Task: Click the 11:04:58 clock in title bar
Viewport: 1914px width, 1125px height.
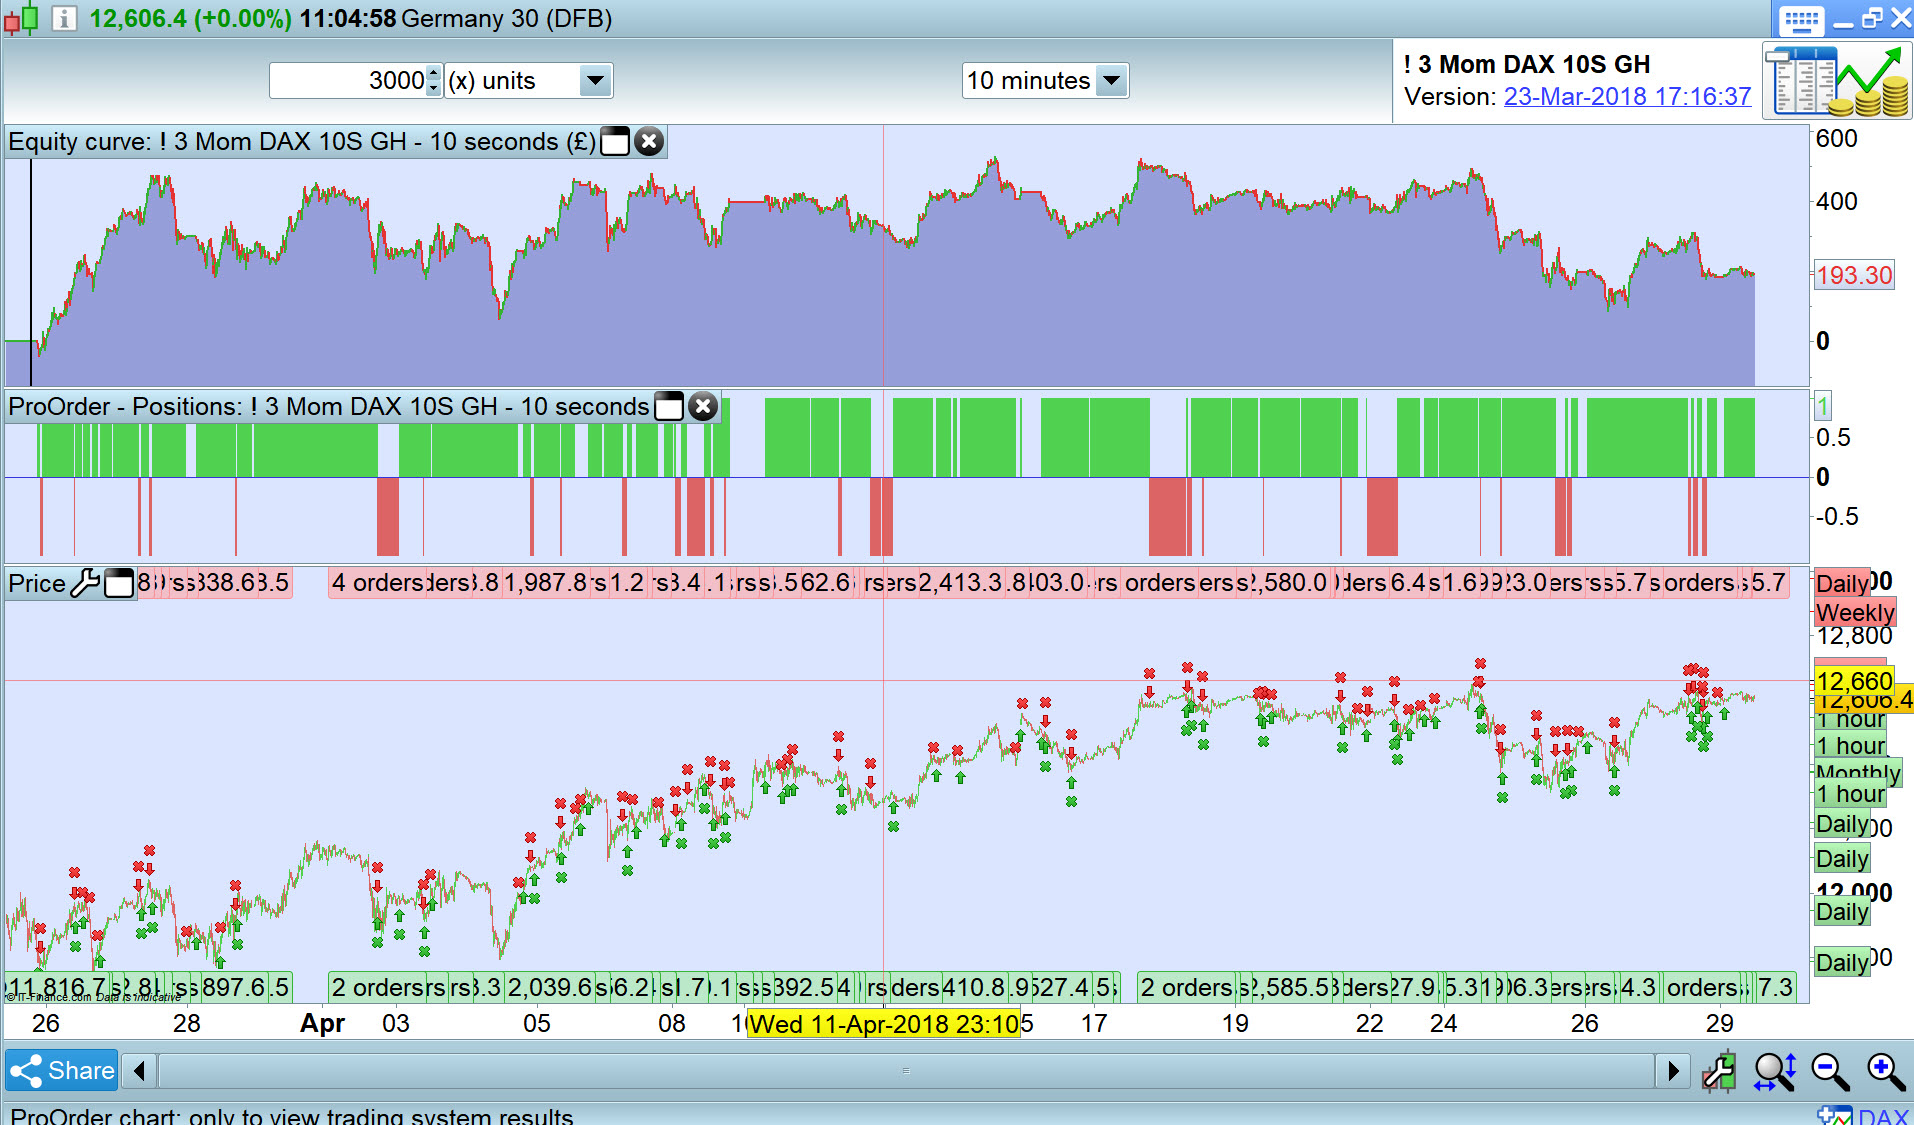Action: coord(348,19)
